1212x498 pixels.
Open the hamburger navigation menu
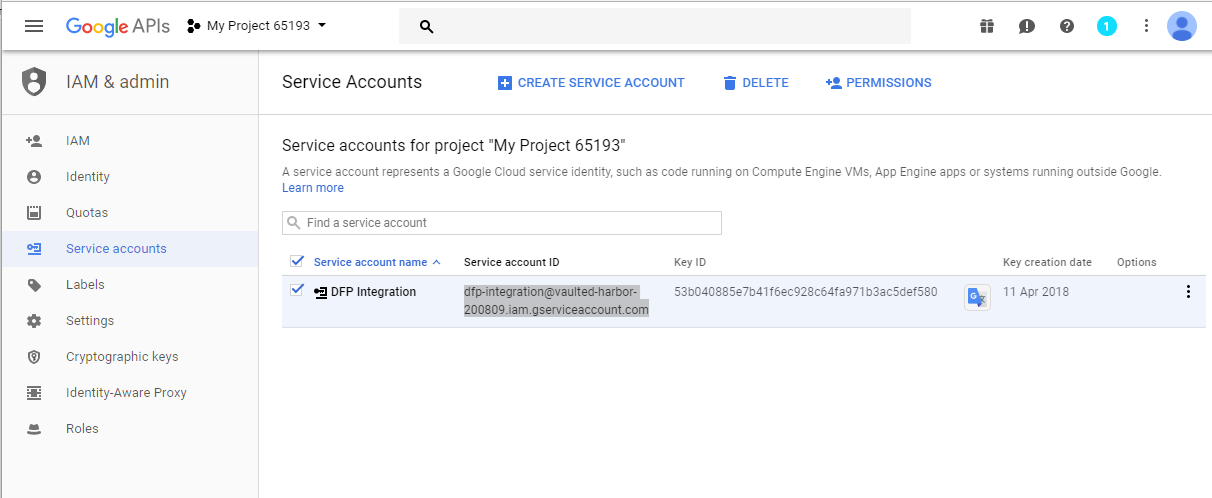[34, 26]
